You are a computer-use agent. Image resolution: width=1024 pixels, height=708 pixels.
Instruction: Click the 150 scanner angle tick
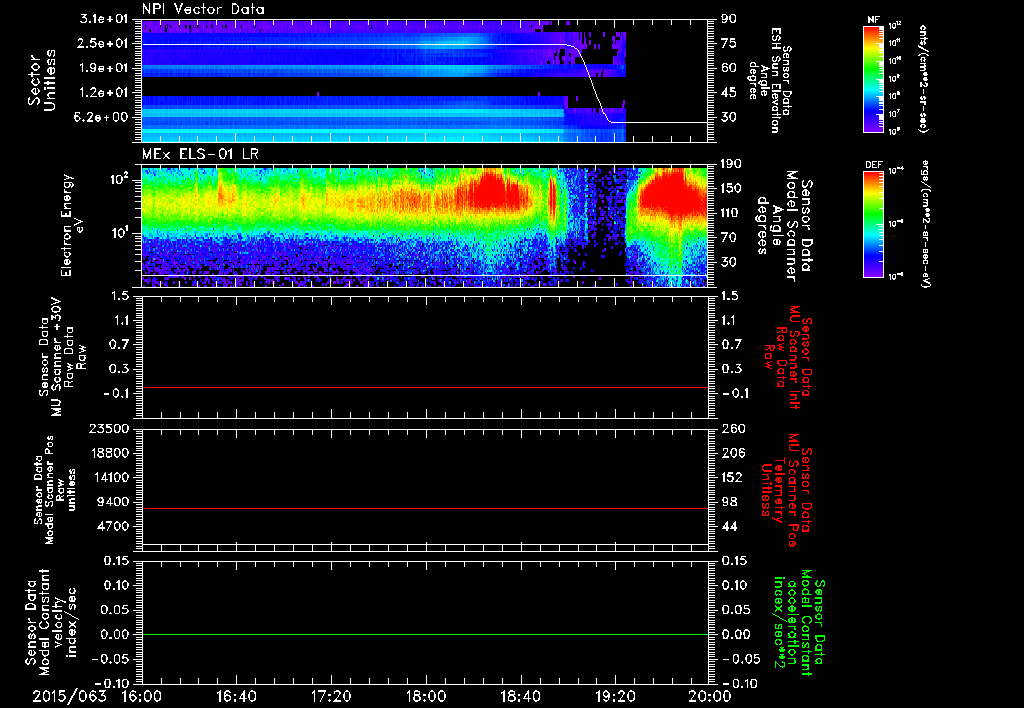coord(730,189)
